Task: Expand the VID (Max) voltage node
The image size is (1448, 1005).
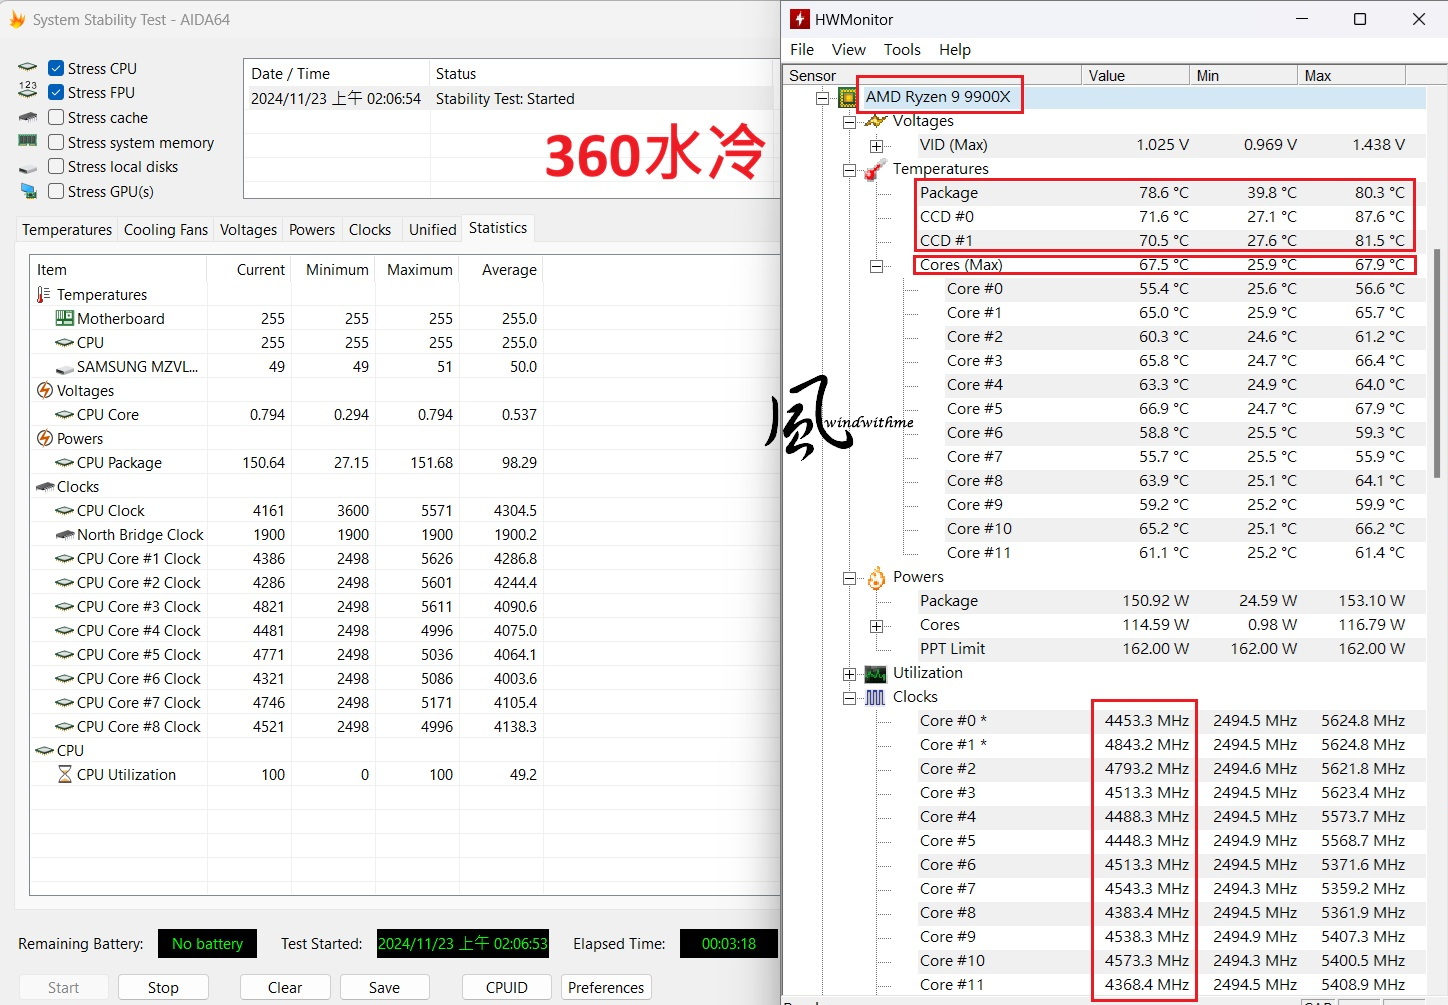Action: [x=876, y=146]
